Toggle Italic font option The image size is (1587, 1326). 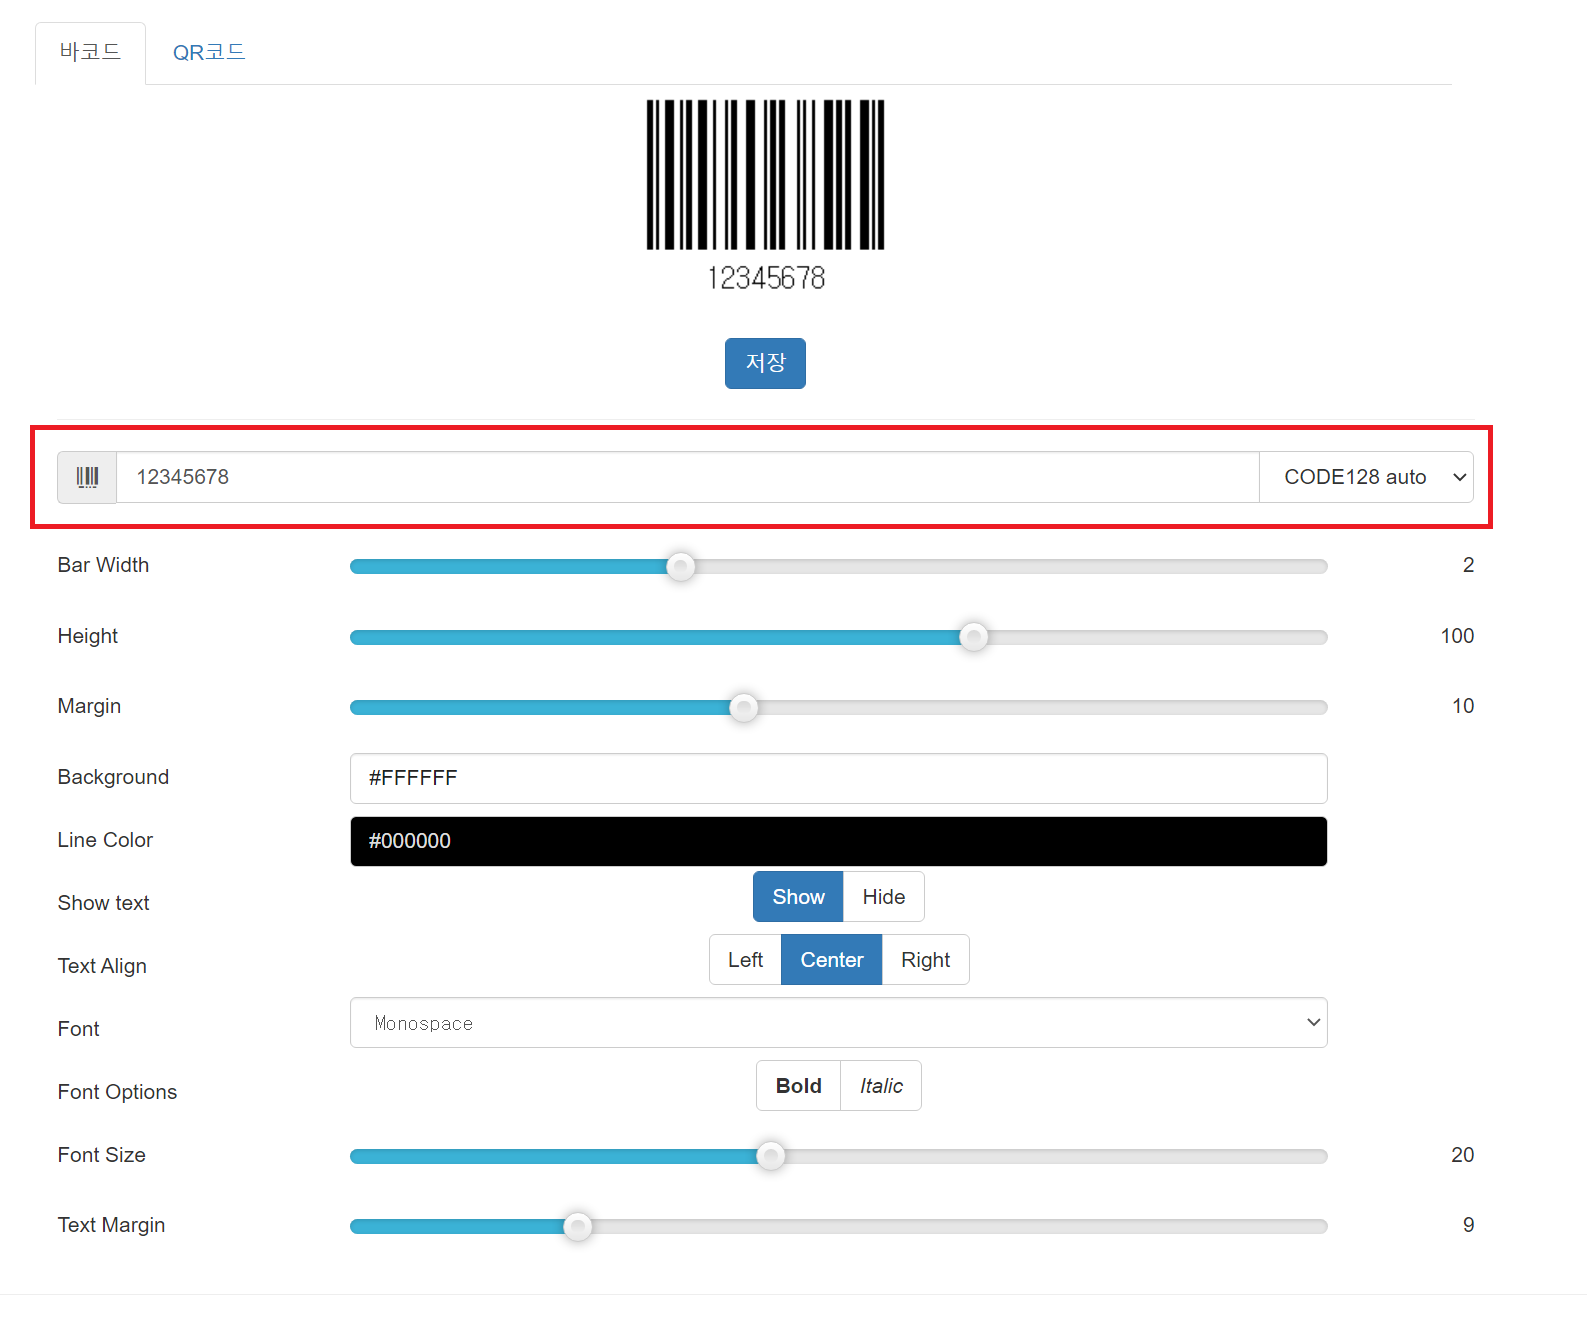881,1086
